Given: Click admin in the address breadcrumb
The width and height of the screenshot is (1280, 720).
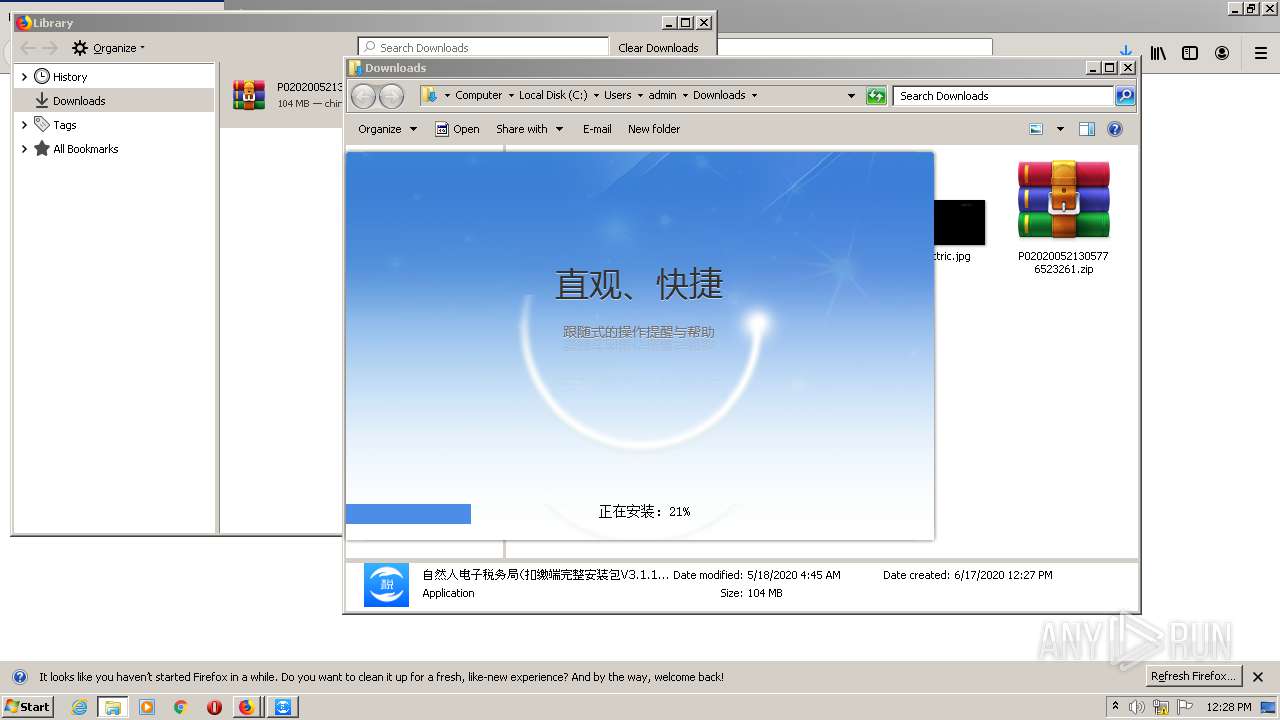Looking at the screenshot, I should pyautogui.click(x=662, y=96).
